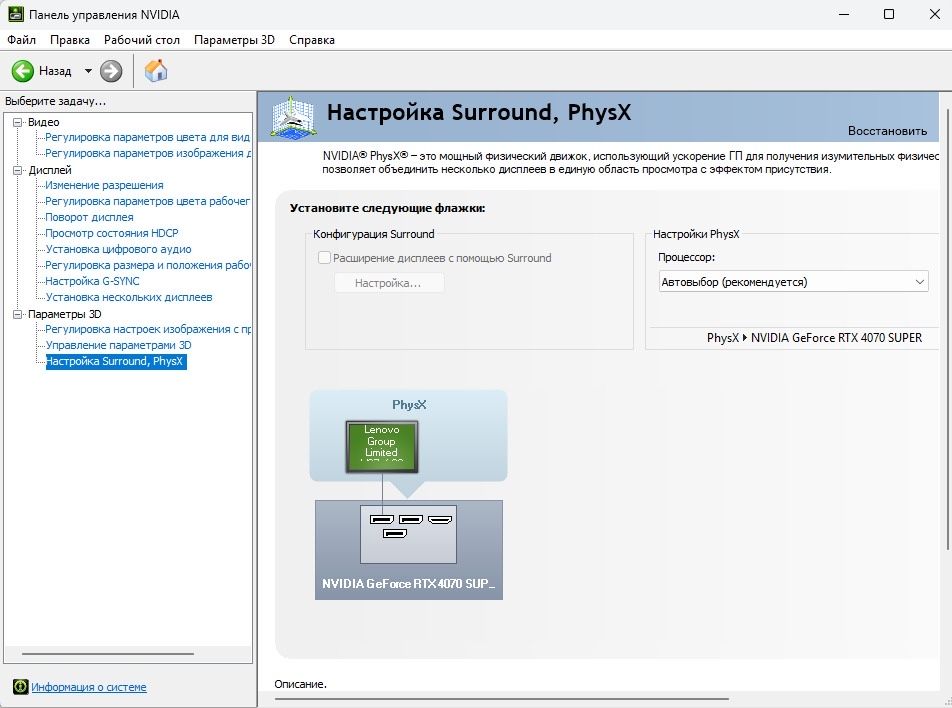
Task: Select the Lenovo Group Limited monitor icon
Action: [382, 446]
